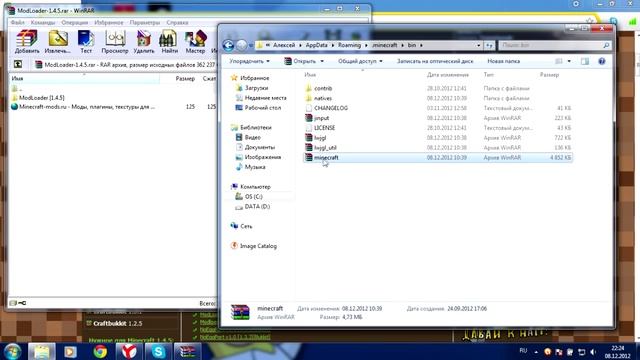Click Алексей segment in address bar

tap(284, 45)
